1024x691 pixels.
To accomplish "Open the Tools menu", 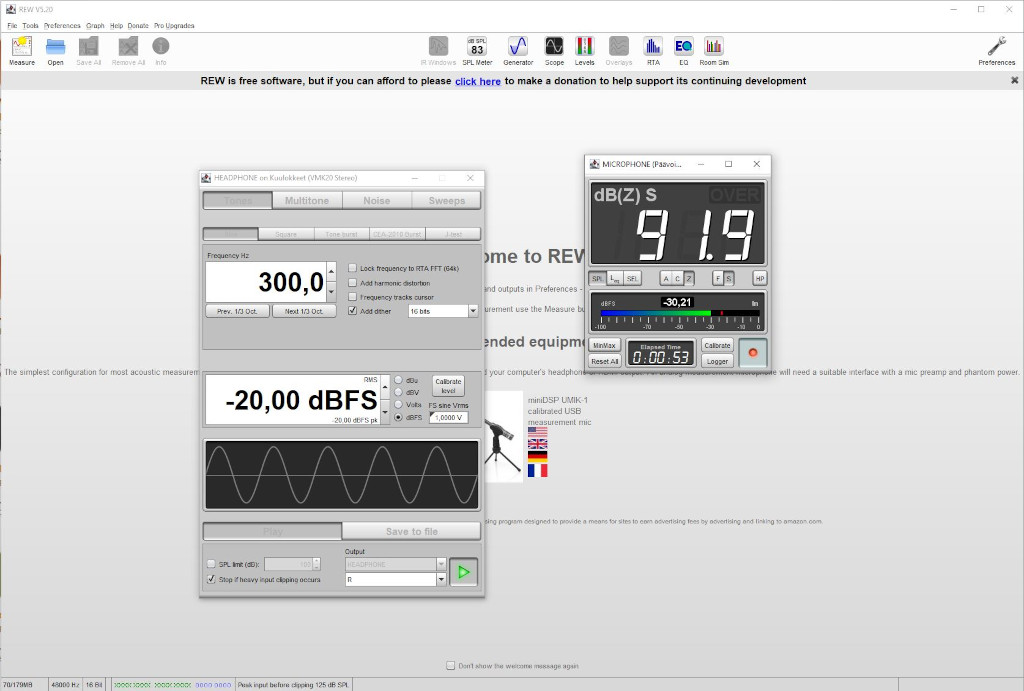I will pos(30,25).
